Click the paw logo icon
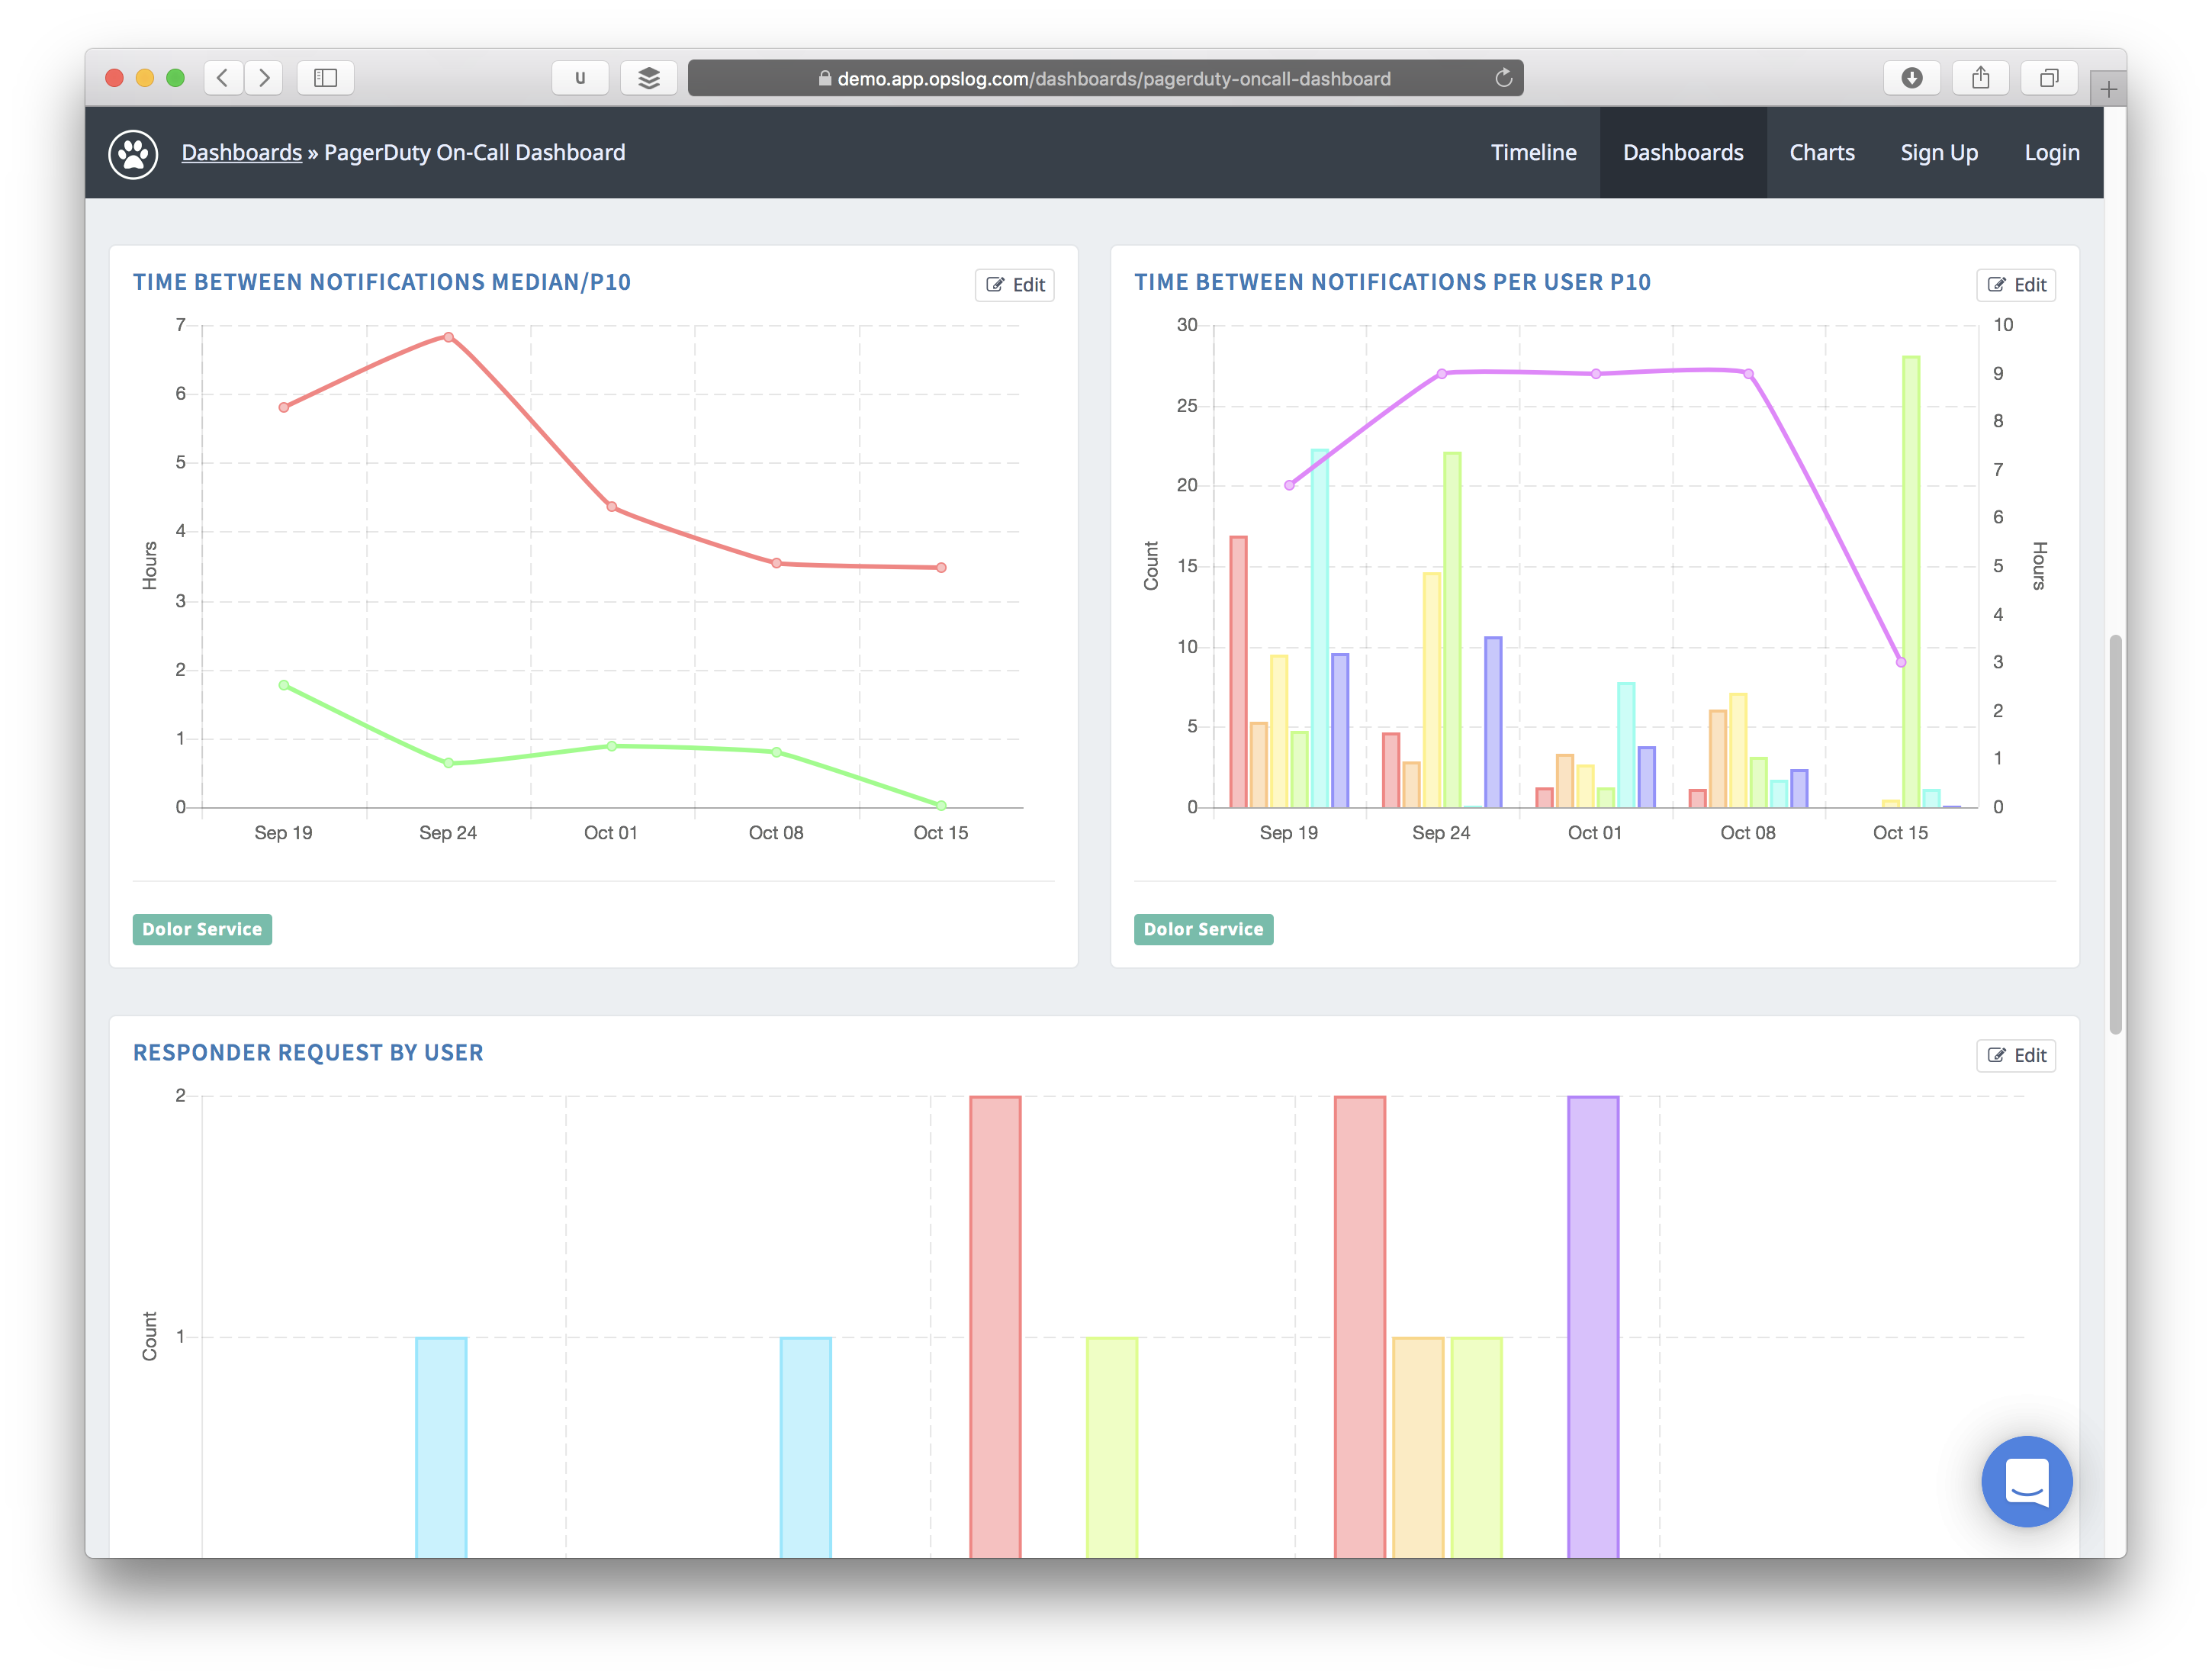The width and height of the screenshot is (2212, 1680). click(133, 154)
